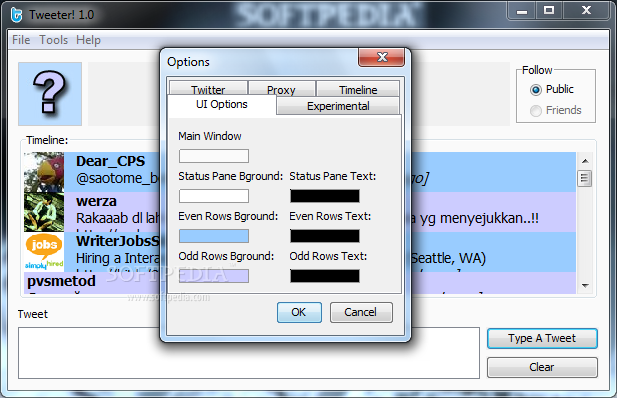Switch to the Twitter tab
This screenshot has height=398, width=617.
[208, 89]
